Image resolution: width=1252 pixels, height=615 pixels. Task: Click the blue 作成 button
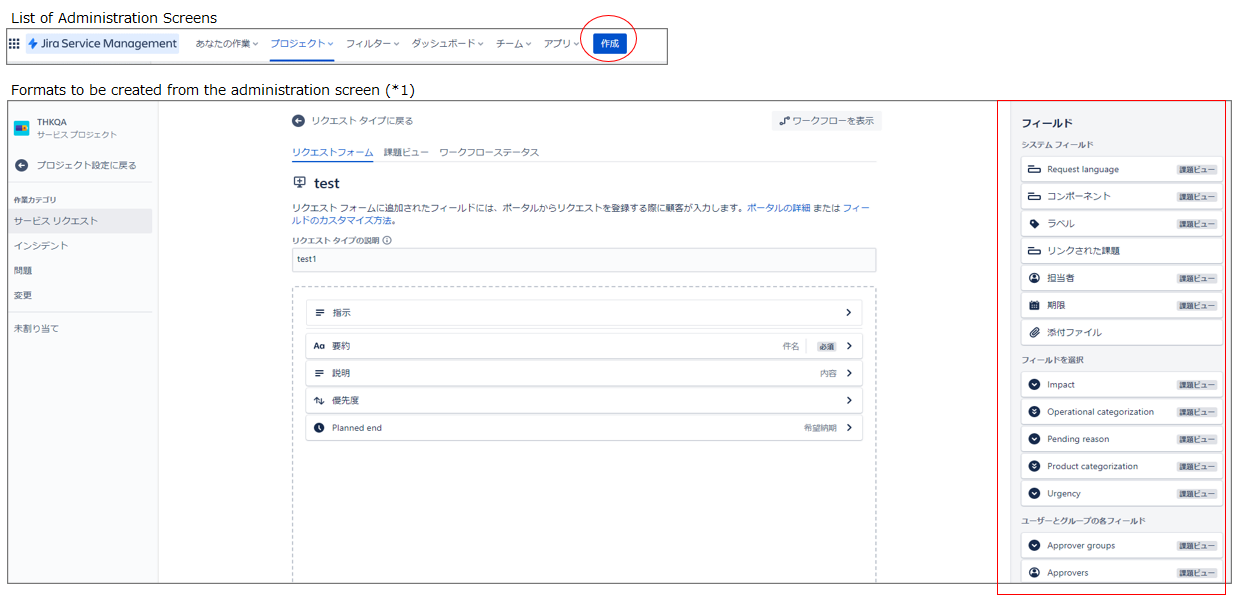click(610, 44)
